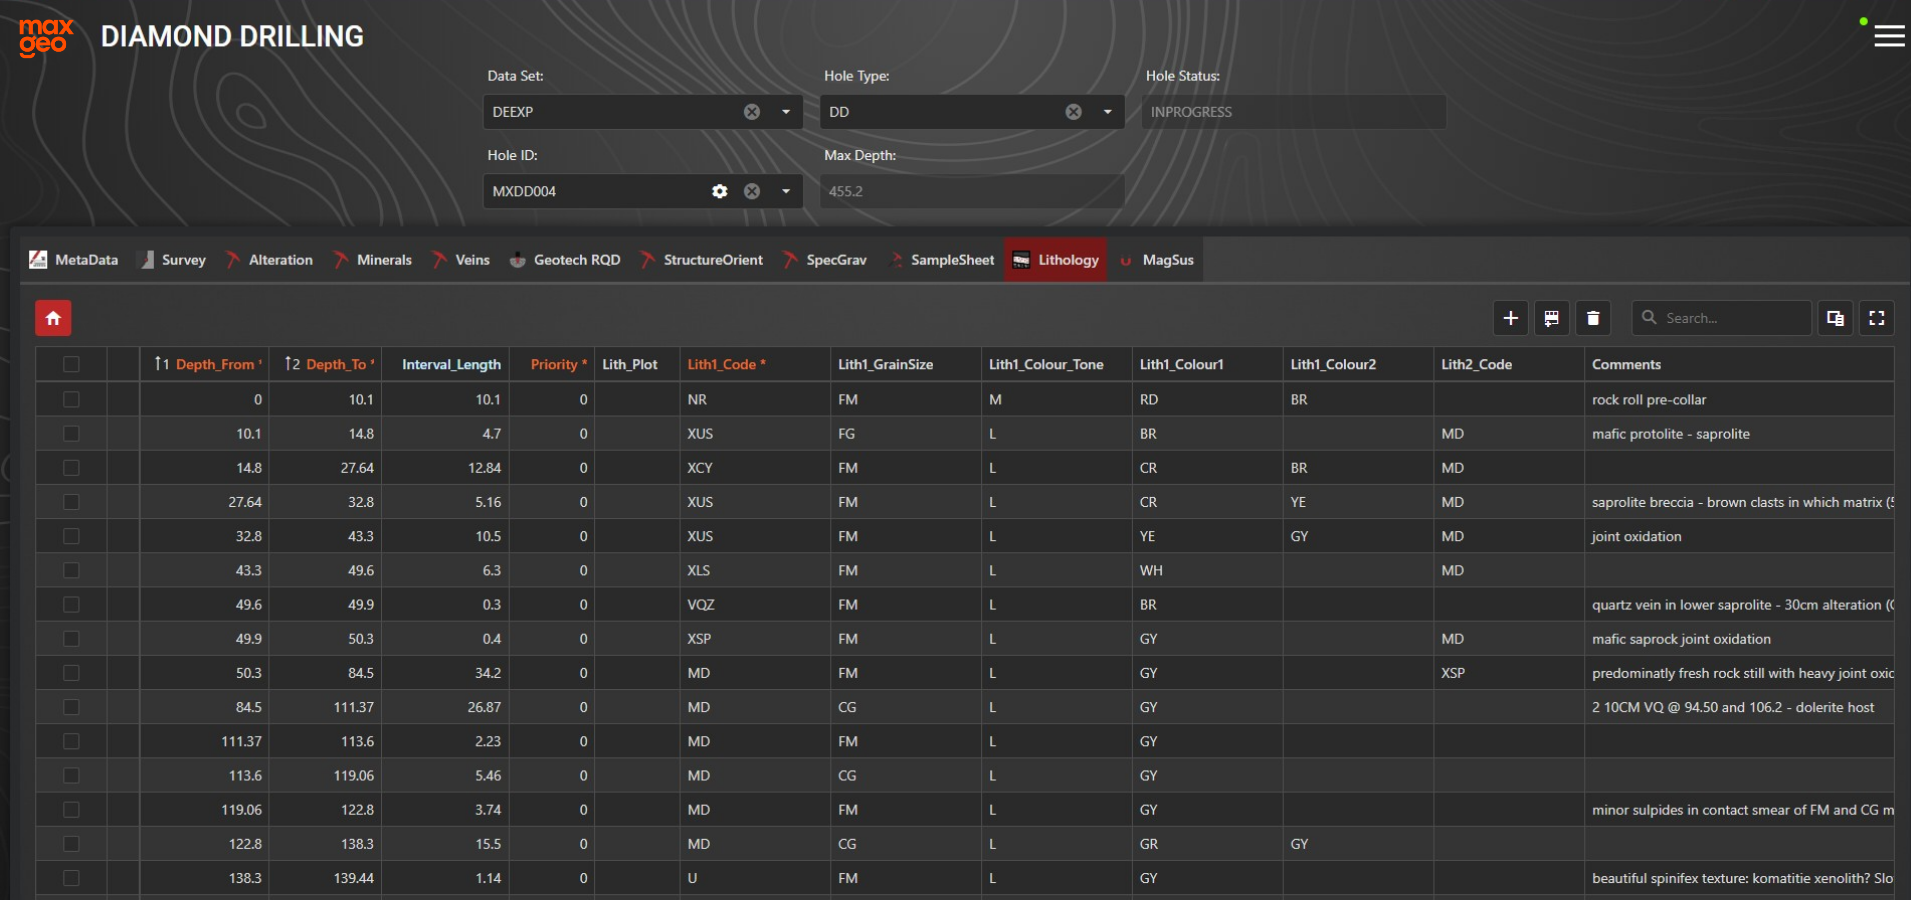The width and height of the screenshot is (1911, 900).
Task: Click the Depth_From column header
Action: click(x=214, y=364)
